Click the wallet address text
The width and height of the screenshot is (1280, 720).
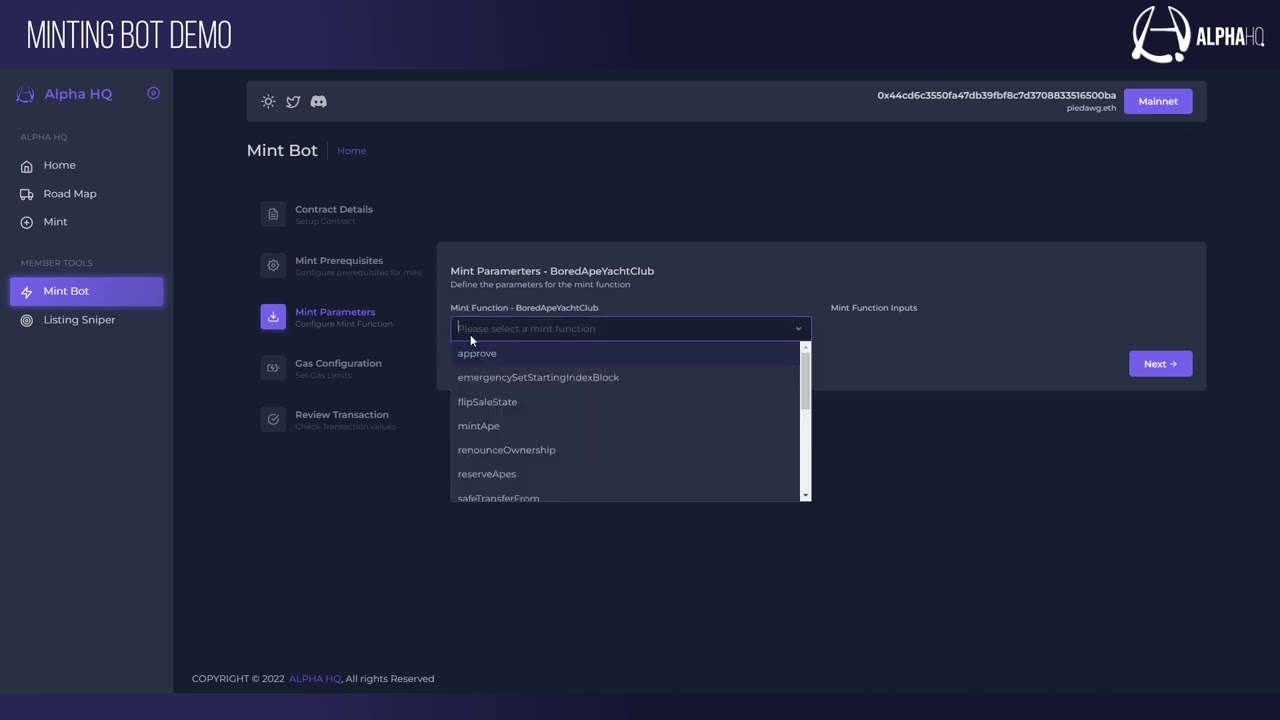click(x=996, y=96)
